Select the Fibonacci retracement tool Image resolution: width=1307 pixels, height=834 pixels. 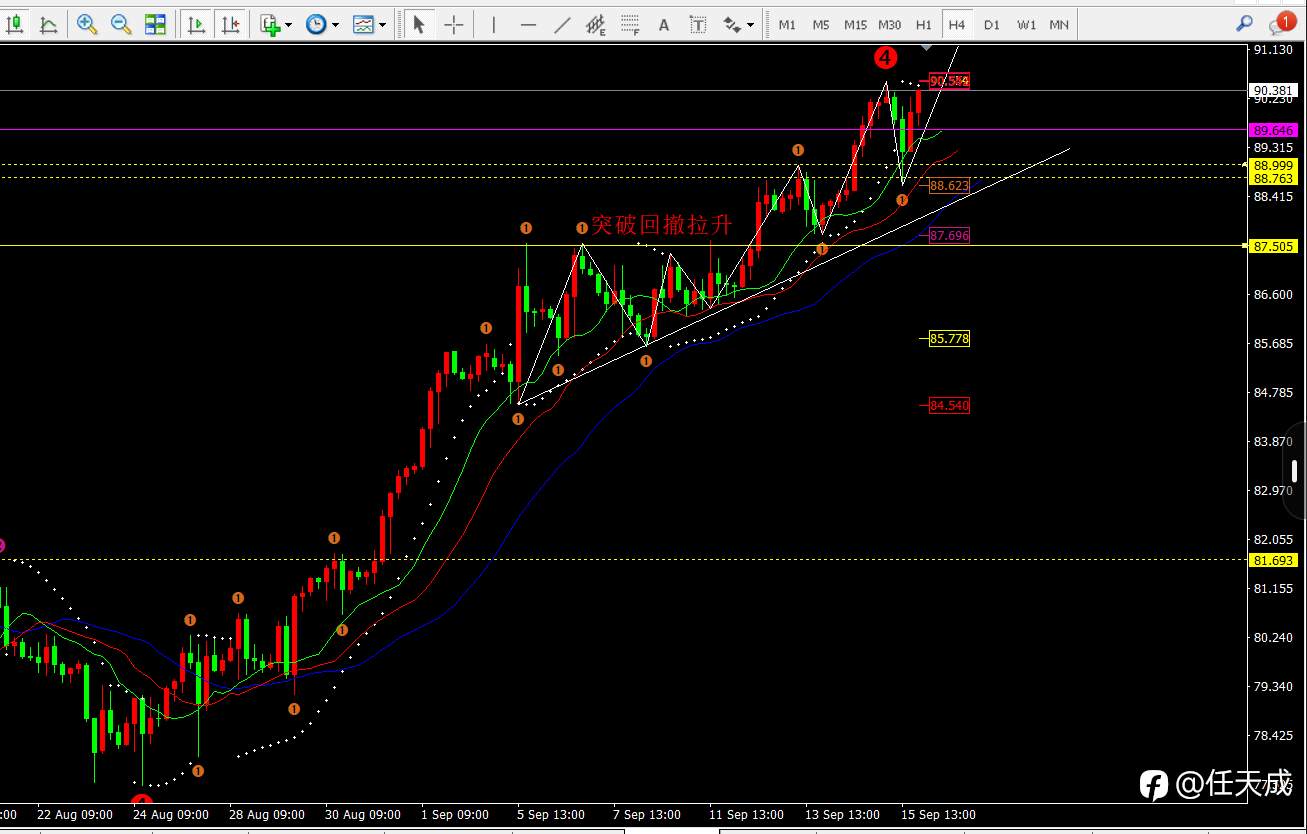[630, 25]
